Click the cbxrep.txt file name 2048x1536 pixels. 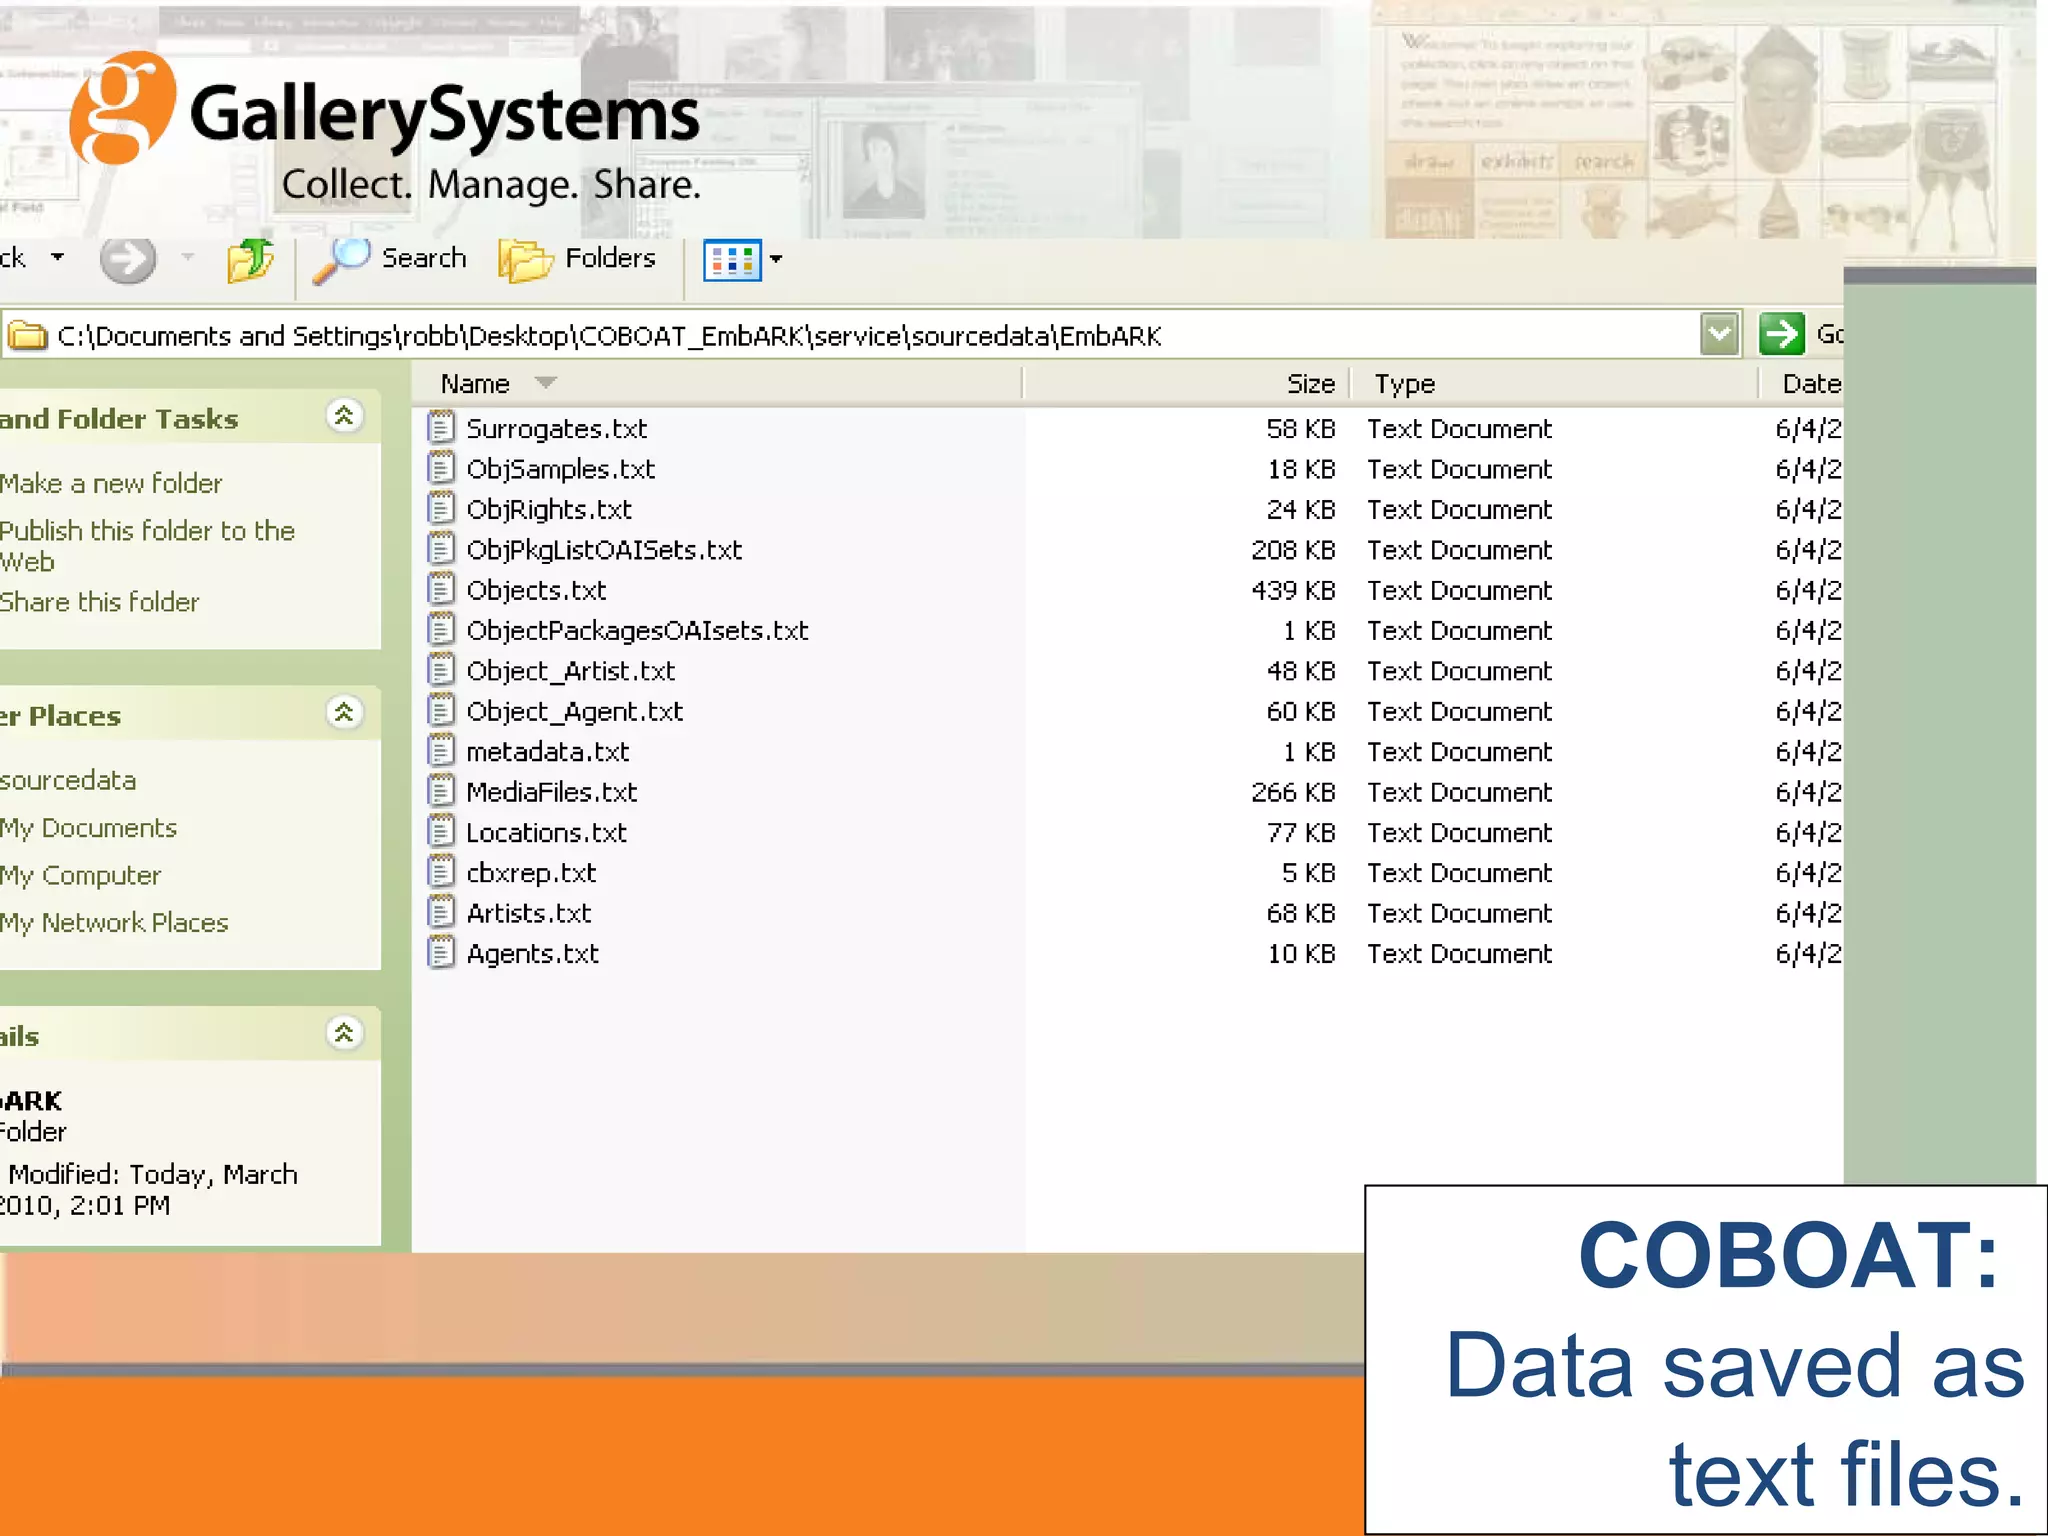(531, 873)
